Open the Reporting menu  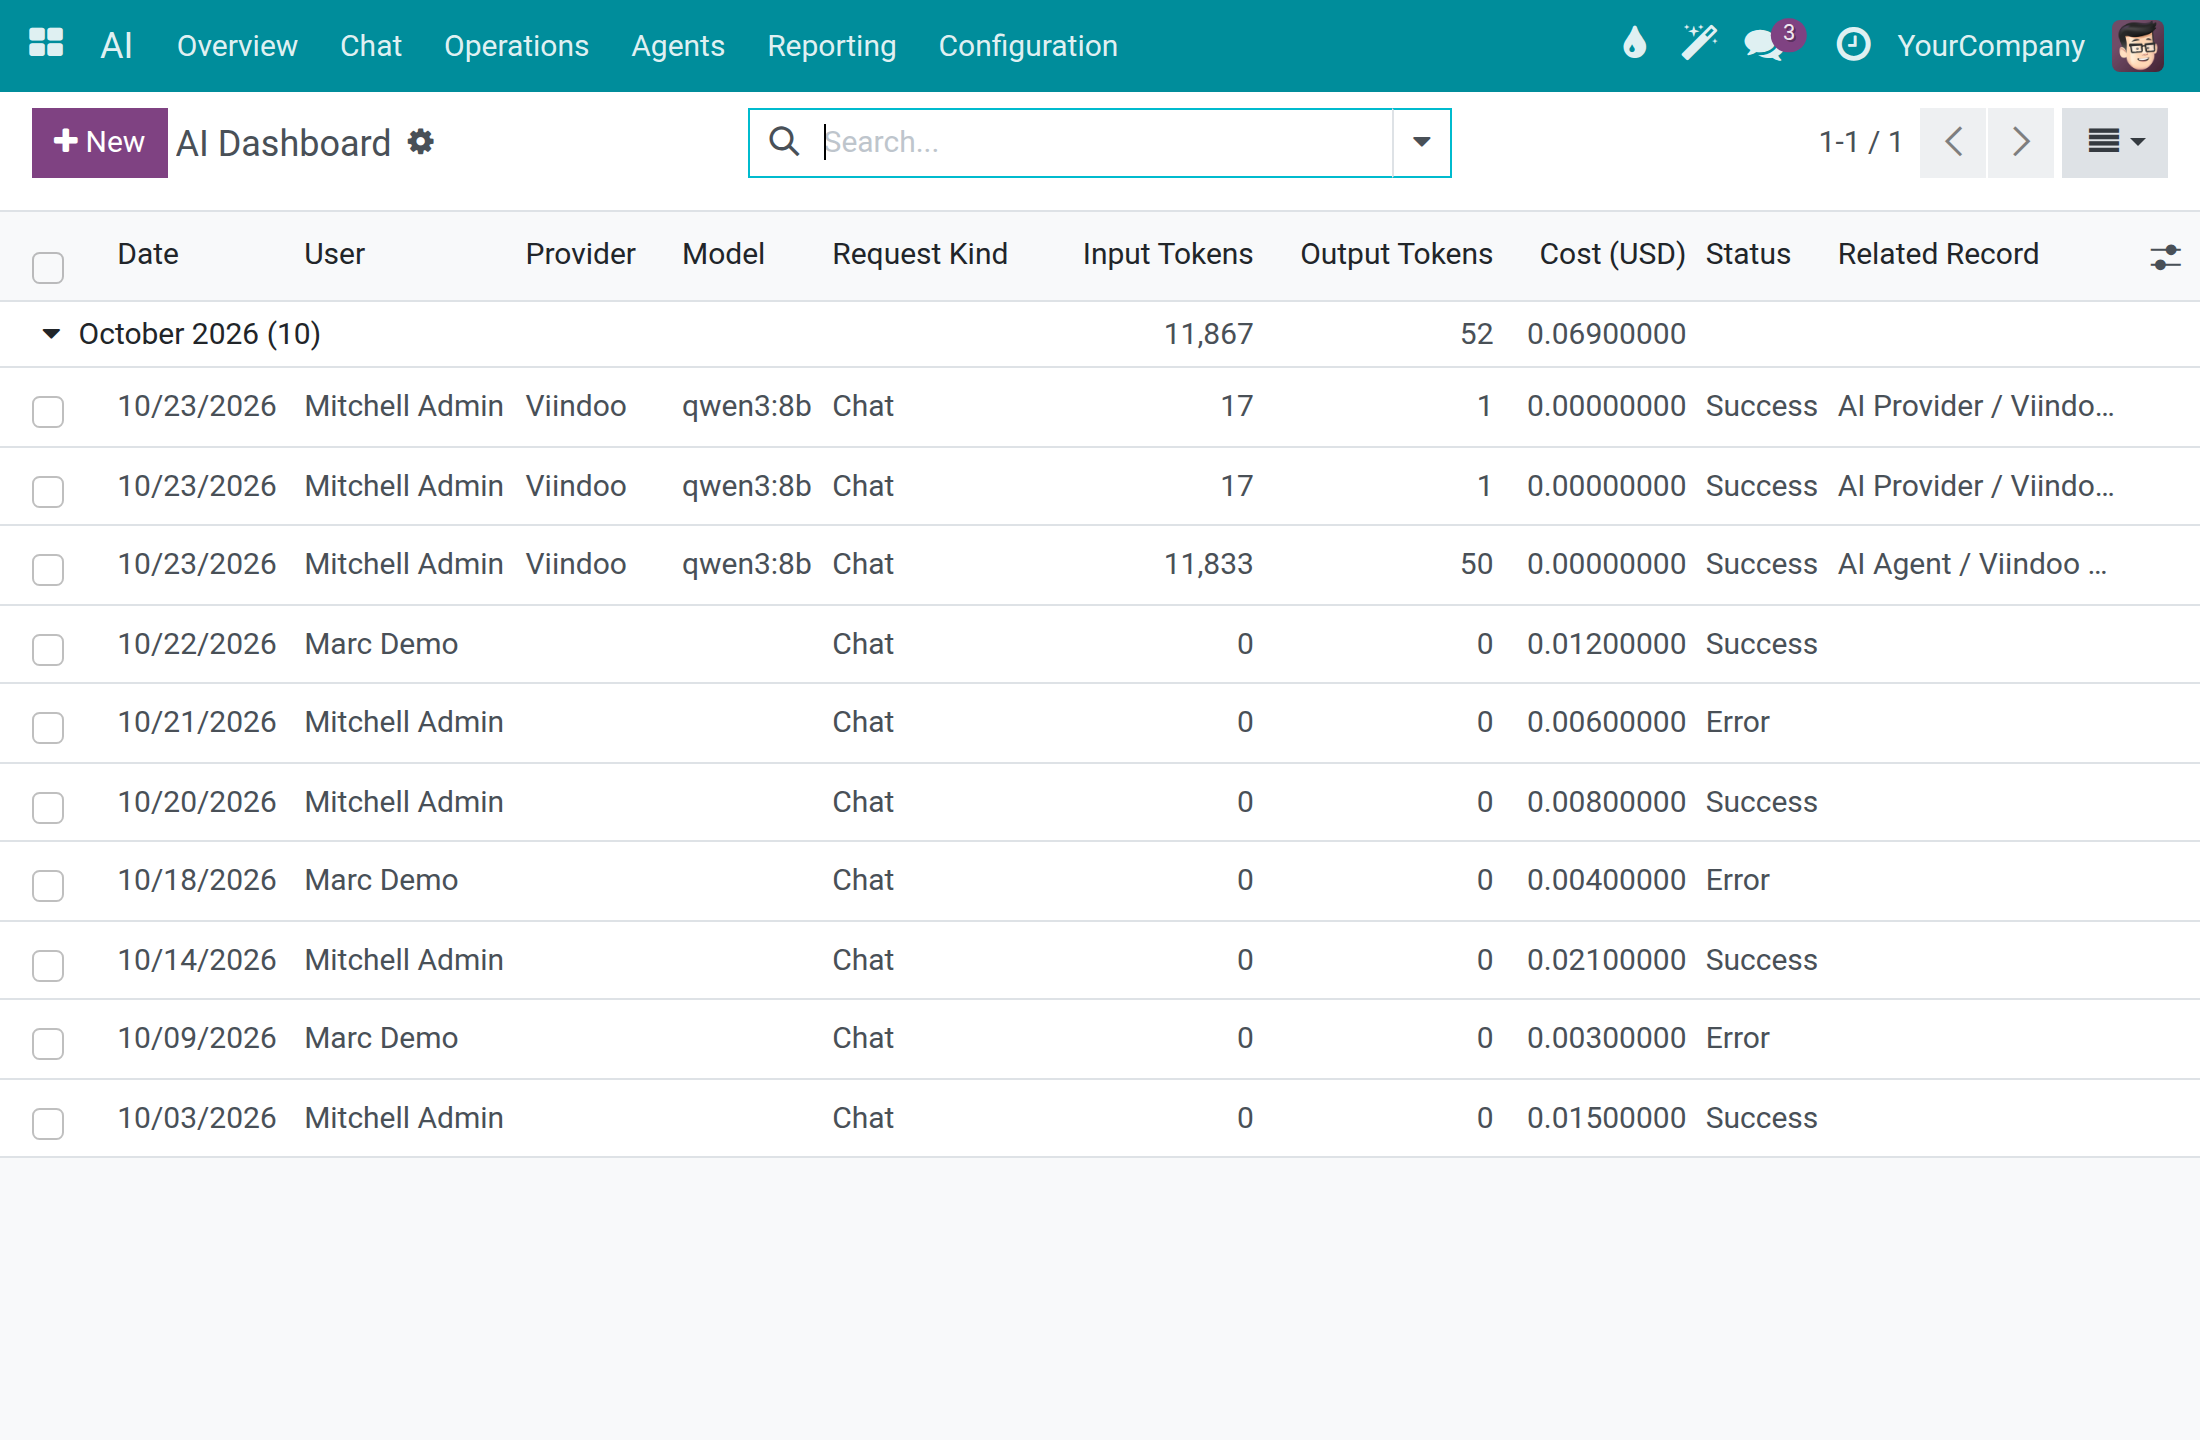[831, 45]
